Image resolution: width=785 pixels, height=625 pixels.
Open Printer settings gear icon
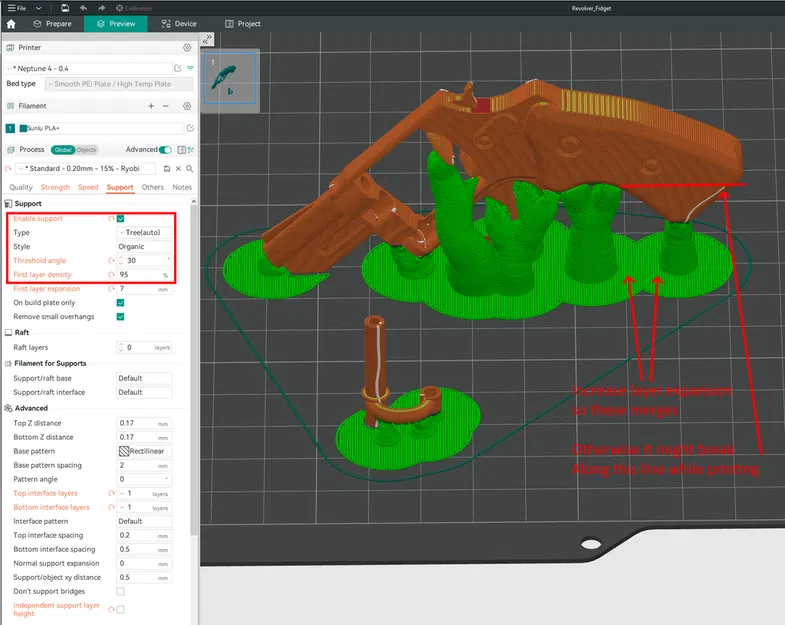186,47
